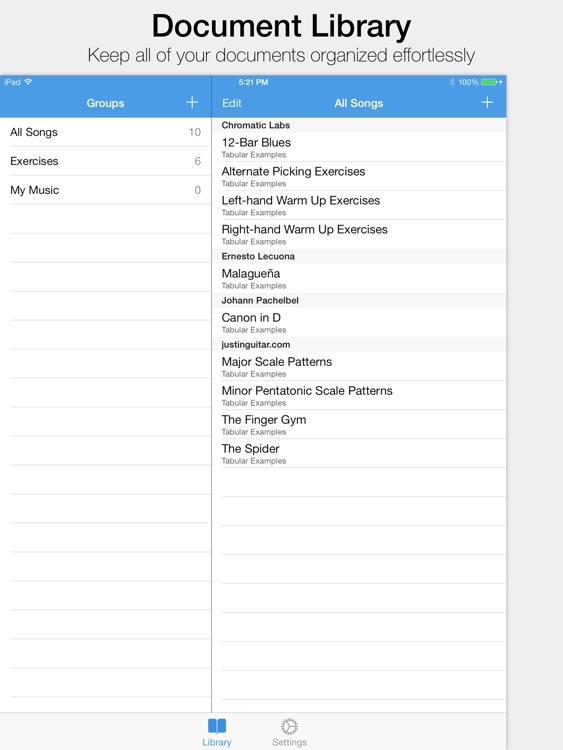The height and width of the screenshot is (750, 563).
Task: Click the Bluetooth status icon
Action: point(452,82)
